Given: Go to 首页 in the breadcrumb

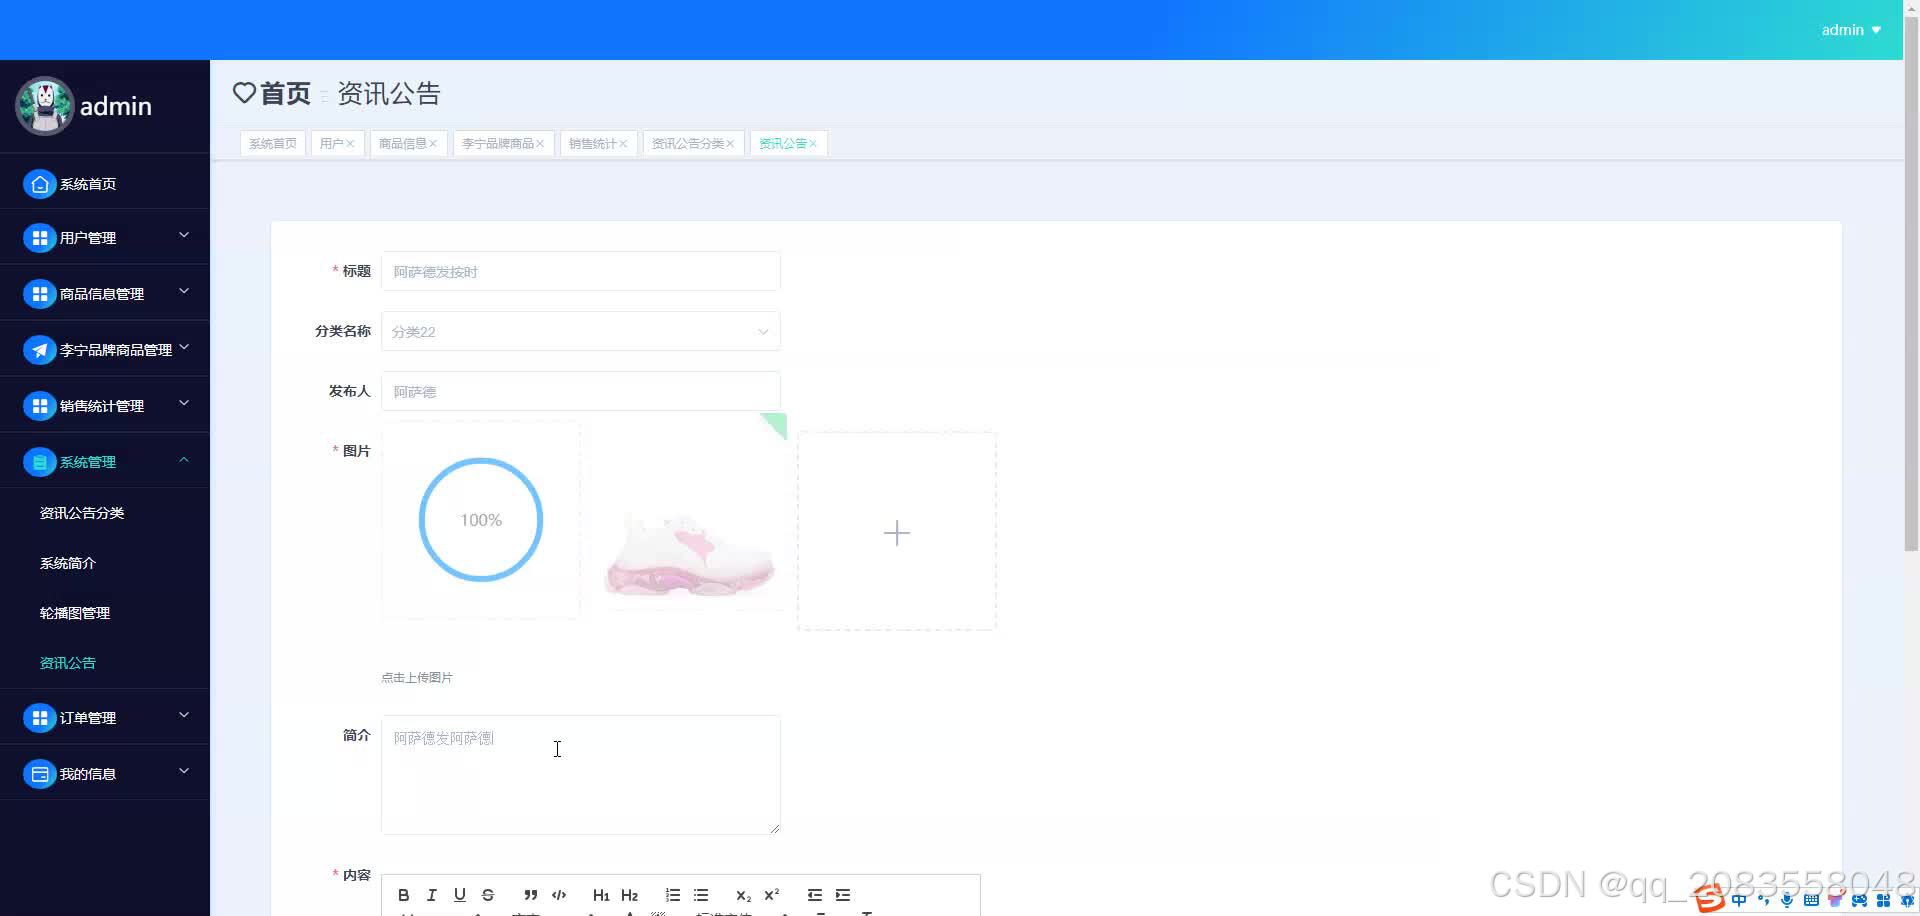Looking at the screenshot, I should pyautogui.click(x=285, y=93).
